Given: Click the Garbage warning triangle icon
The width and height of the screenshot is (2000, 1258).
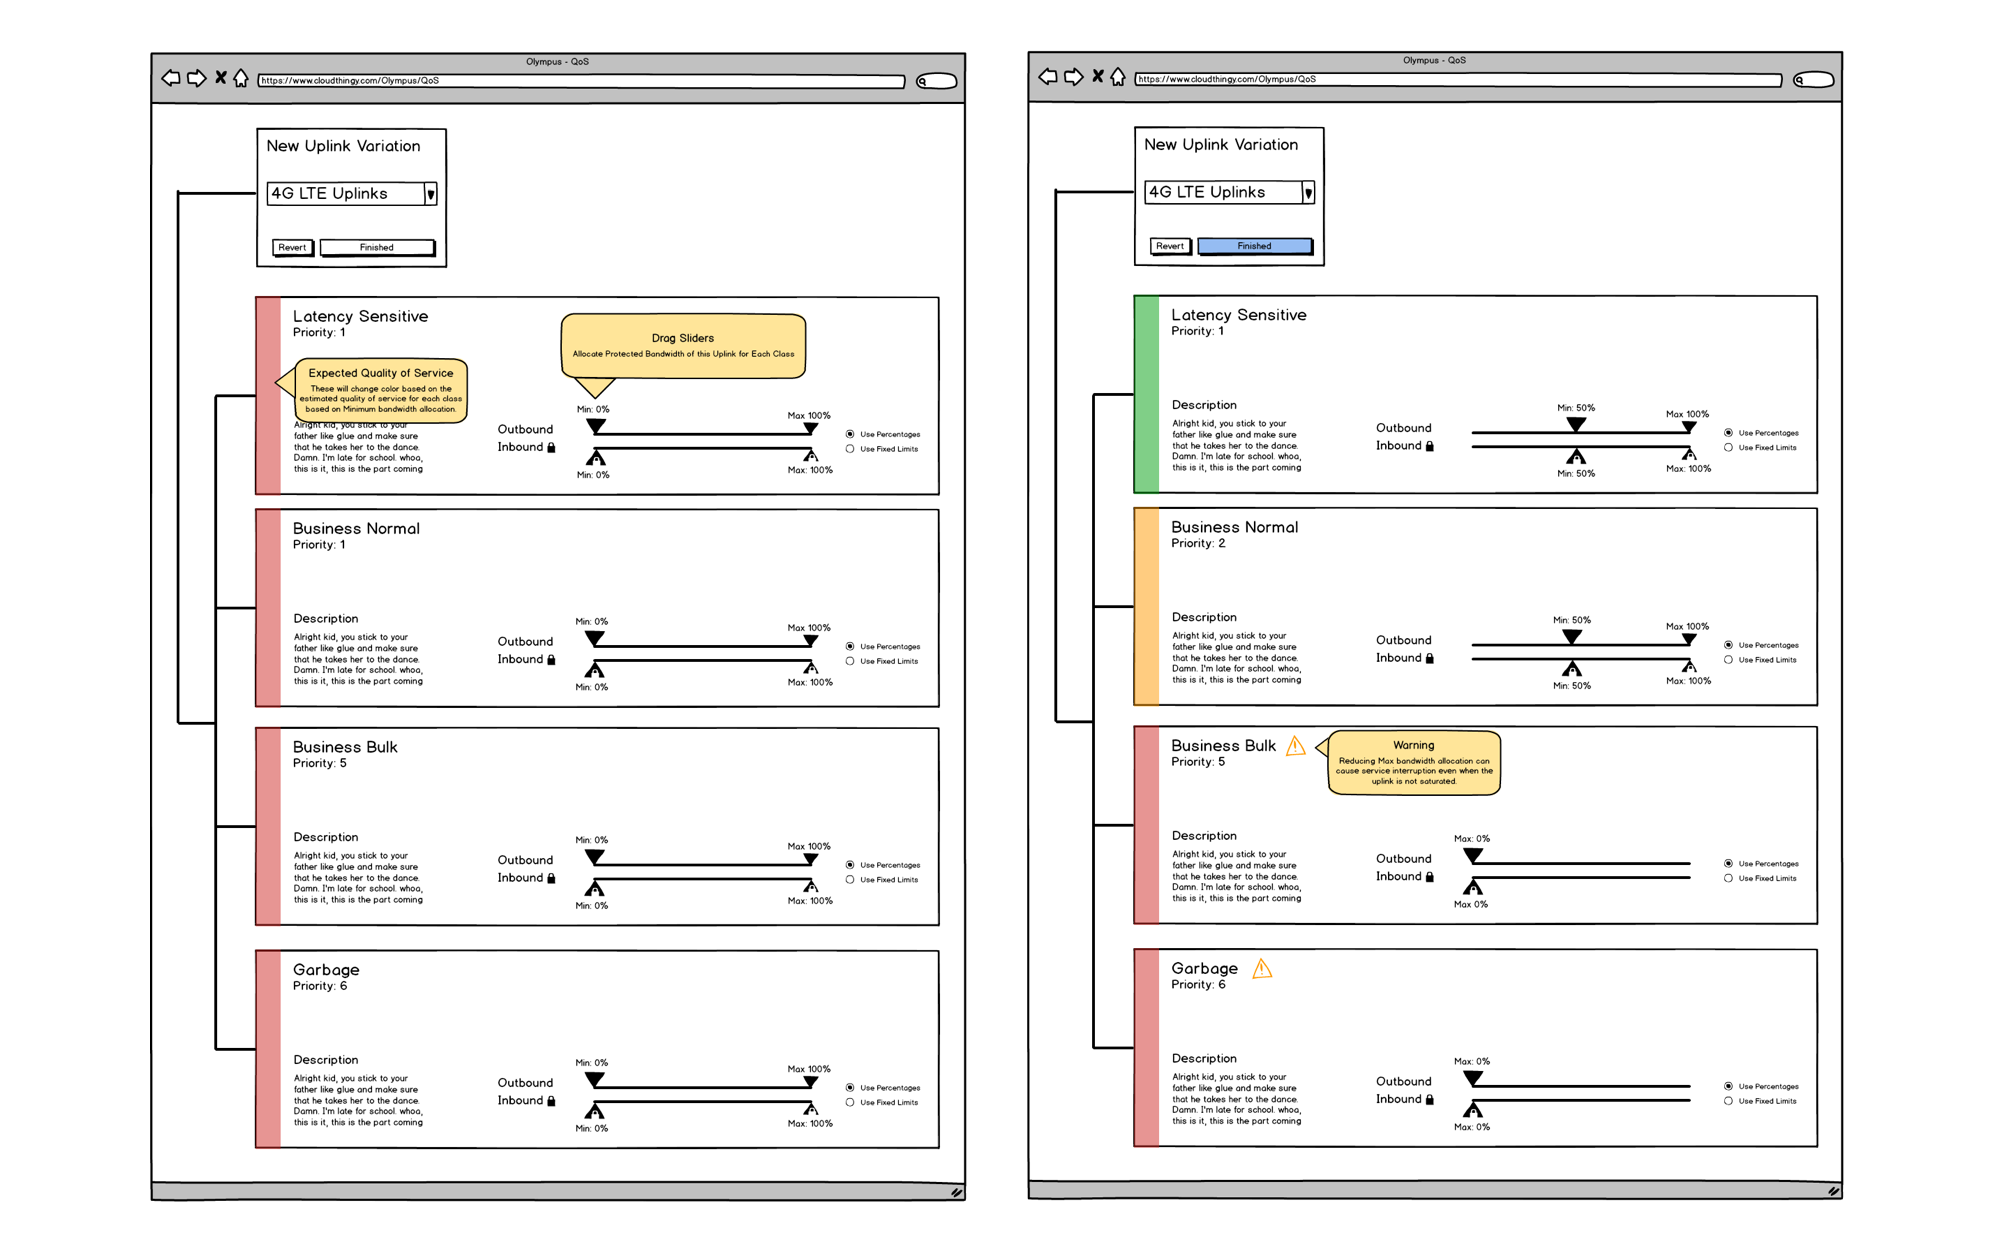Looking at the screenshot, I should 1262,969.
